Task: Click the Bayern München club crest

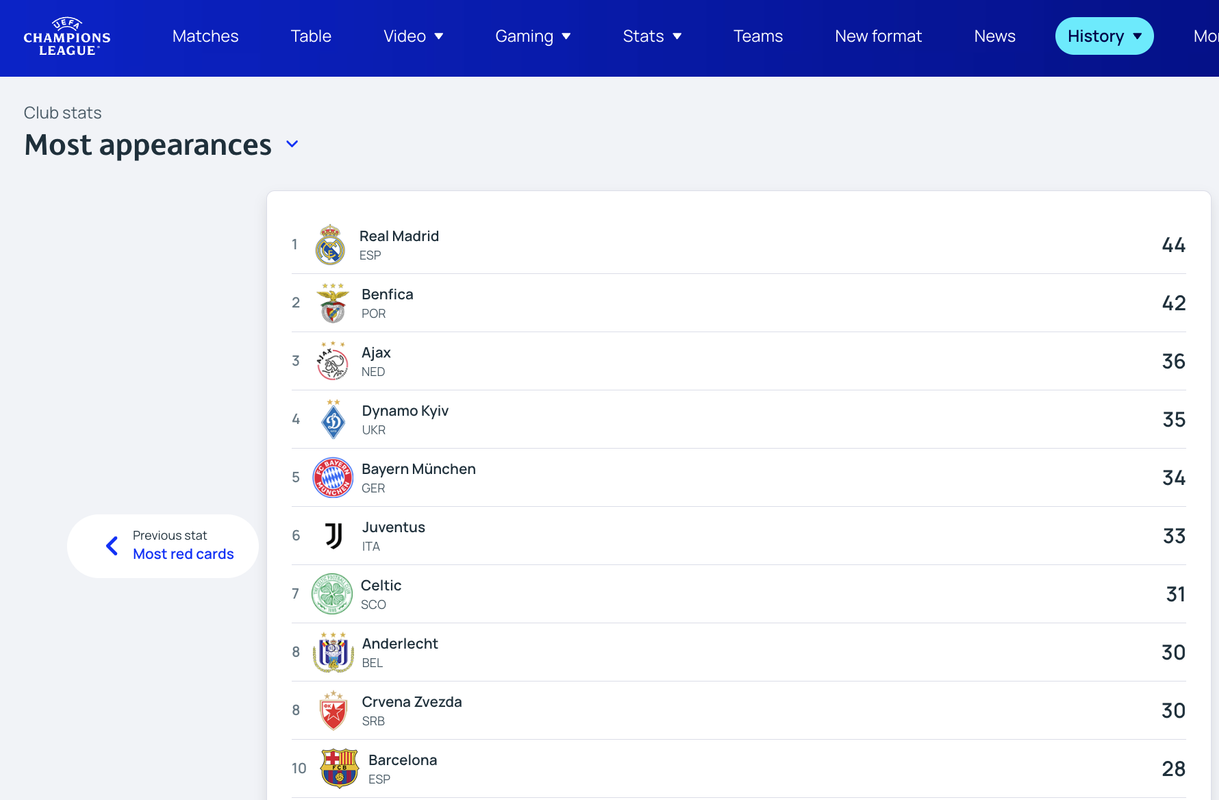Action: (x=333, y=478)
